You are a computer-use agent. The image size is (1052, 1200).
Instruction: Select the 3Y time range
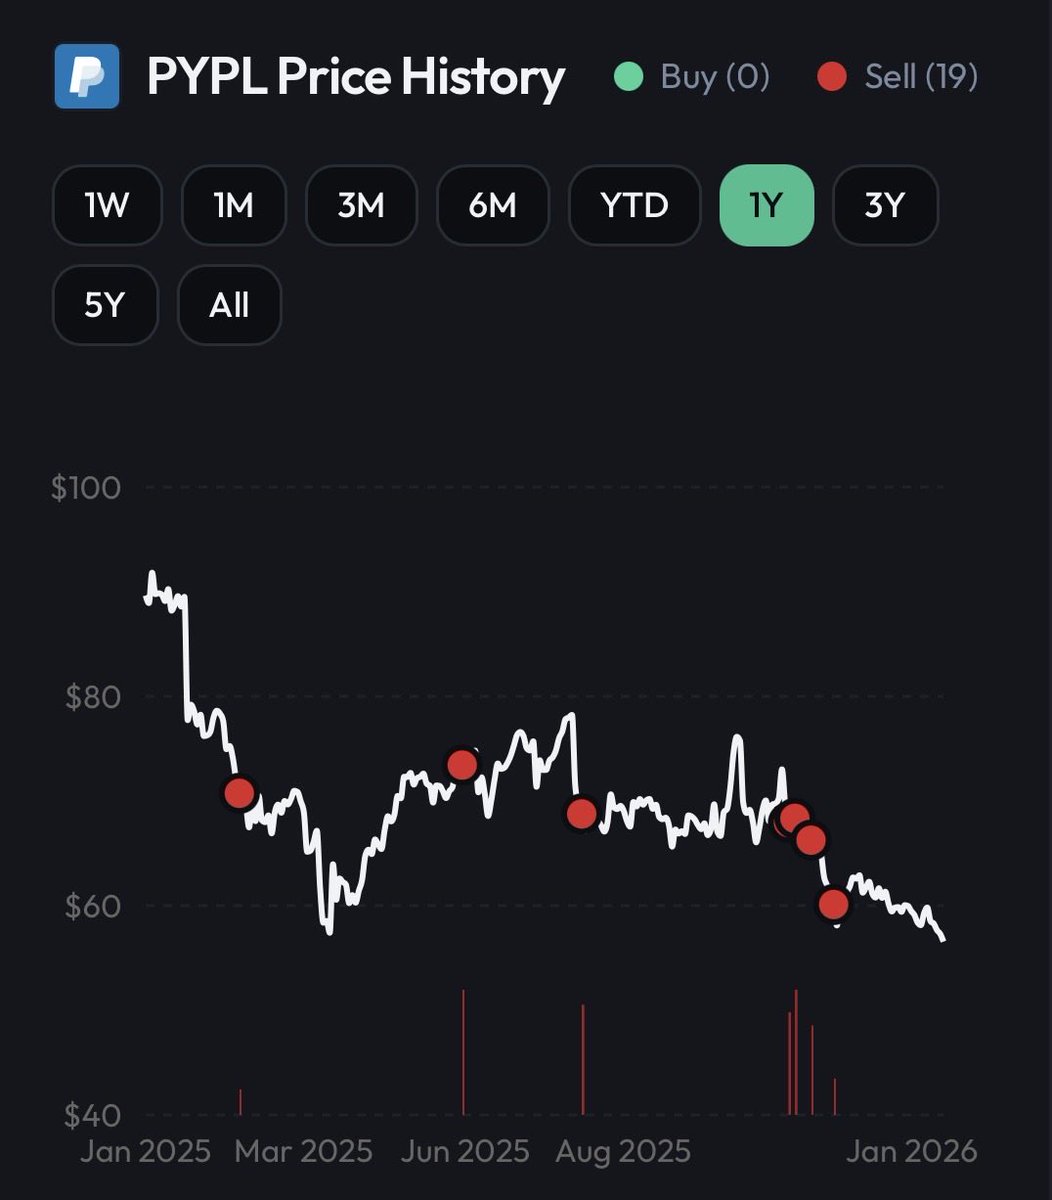tap(885, 205)
